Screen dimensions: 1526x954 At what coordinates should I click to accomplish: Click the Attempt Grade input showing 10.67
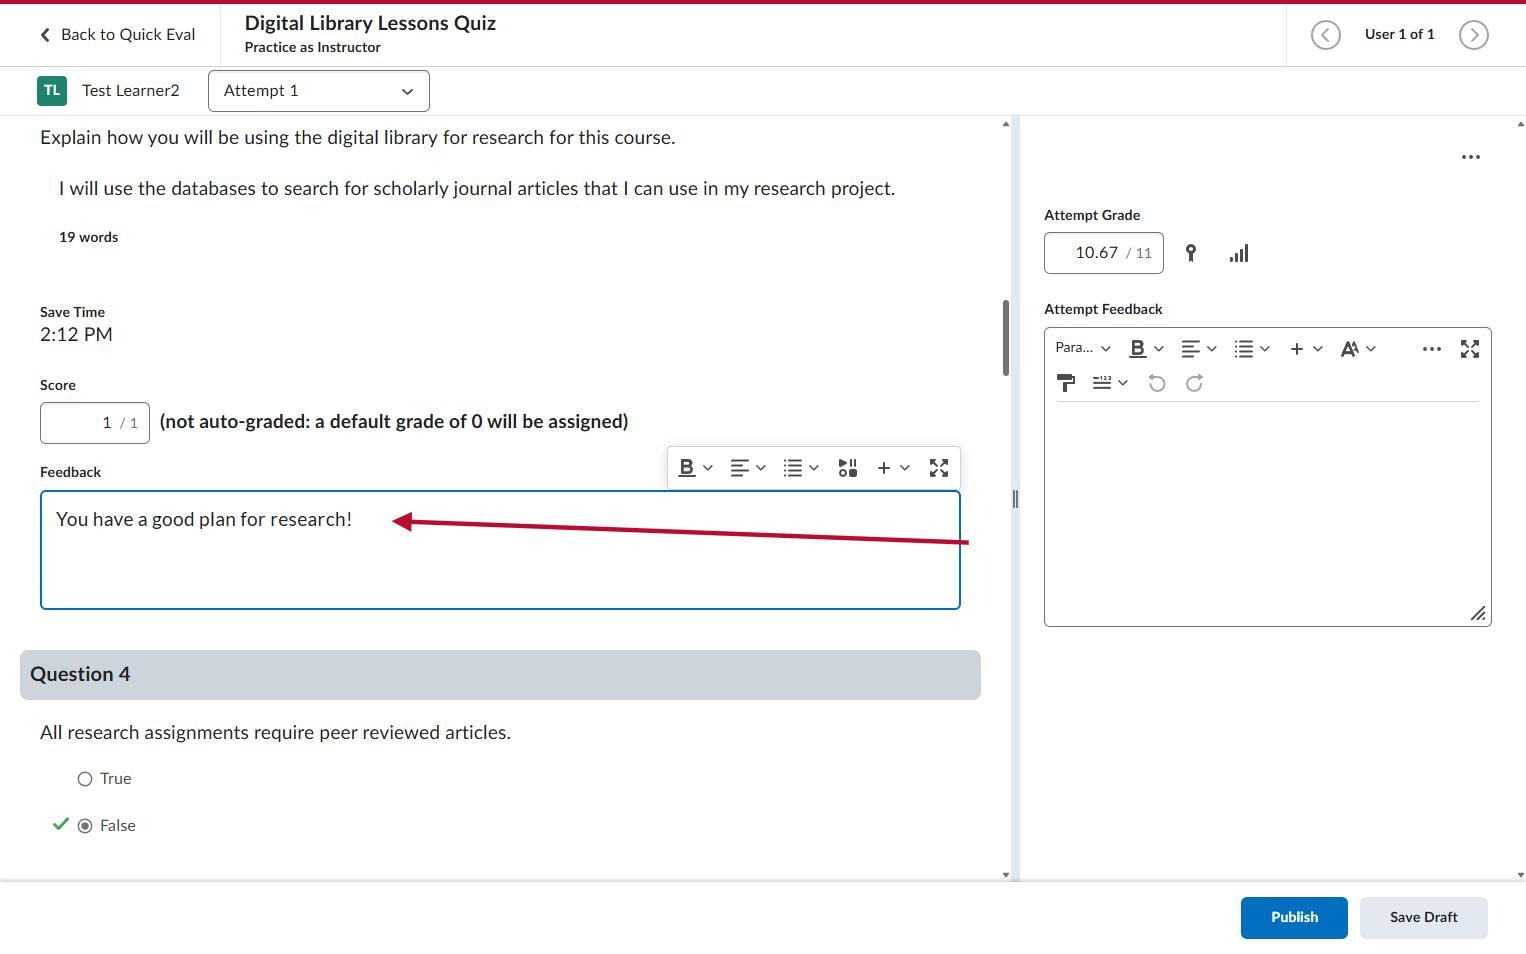click(x=1104, y=253)
